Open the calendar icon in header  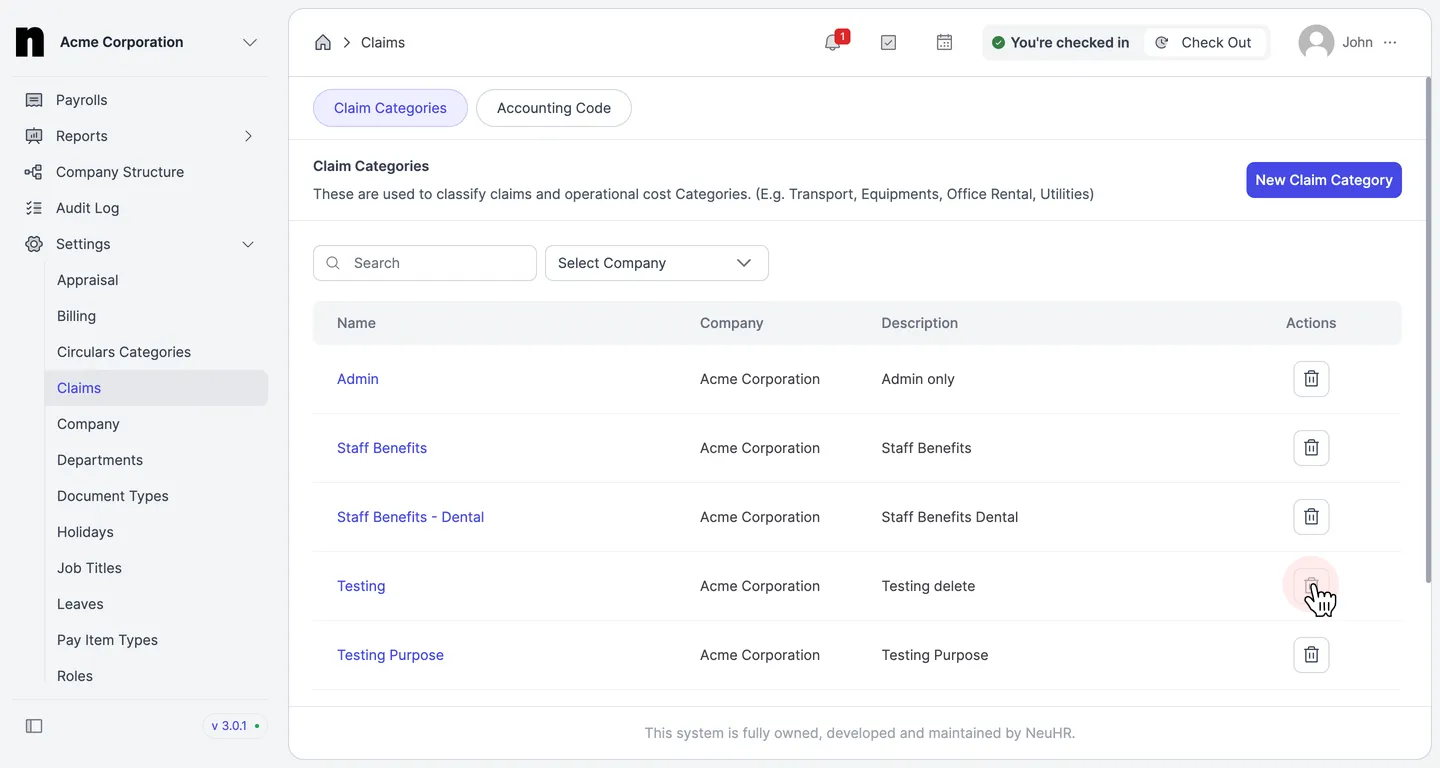click(x=944, y=42)
